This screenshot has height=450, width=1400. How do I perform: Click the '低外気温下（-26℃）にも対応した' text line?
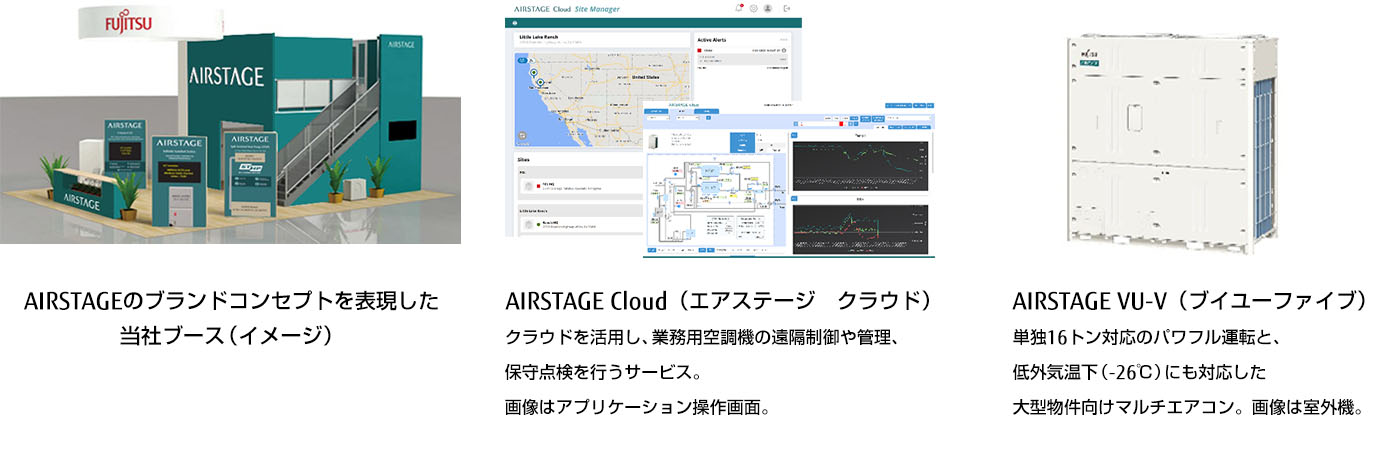point(1139,372)
